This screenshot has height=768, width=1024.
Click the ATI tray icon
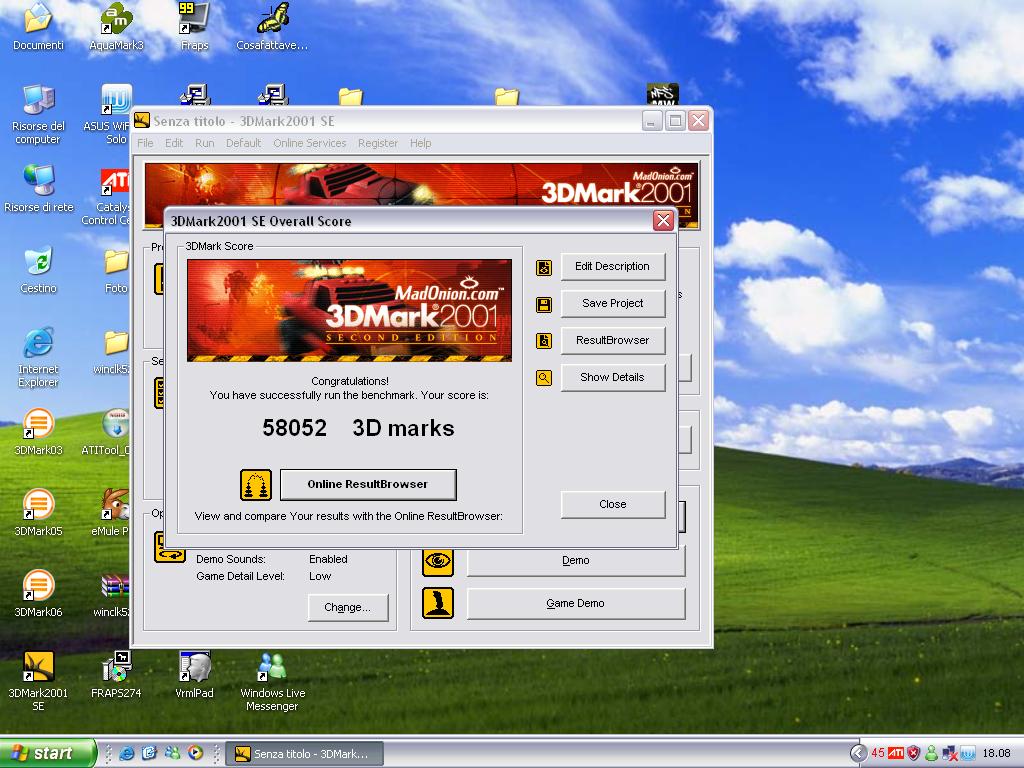[x=896, y=753]
